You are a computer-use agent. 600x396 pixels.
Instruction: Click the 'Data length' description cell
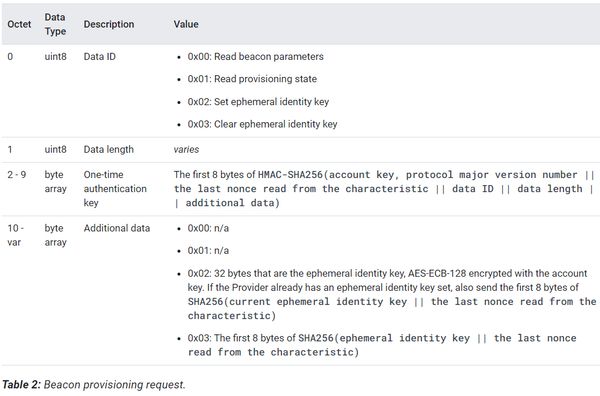[x=109, y=149]
